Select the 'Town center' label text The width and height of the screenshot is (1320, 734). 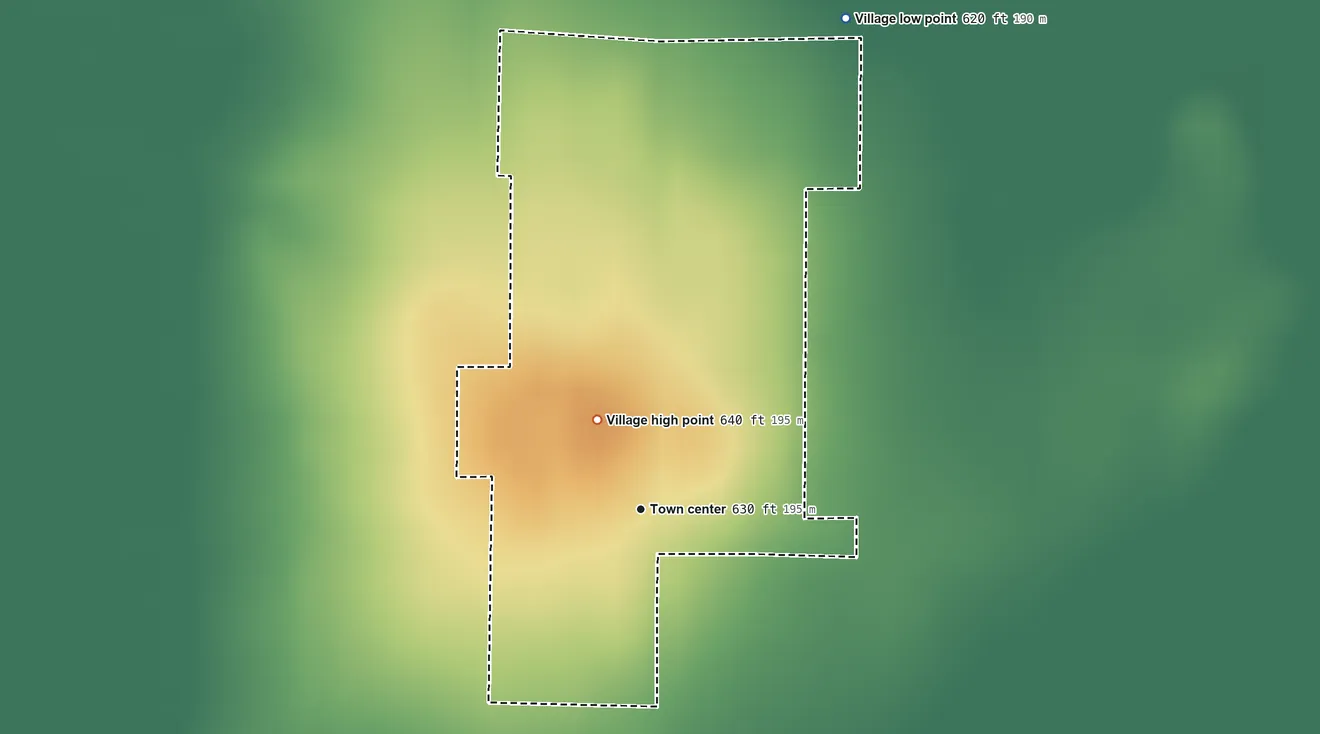pos(688,509)
